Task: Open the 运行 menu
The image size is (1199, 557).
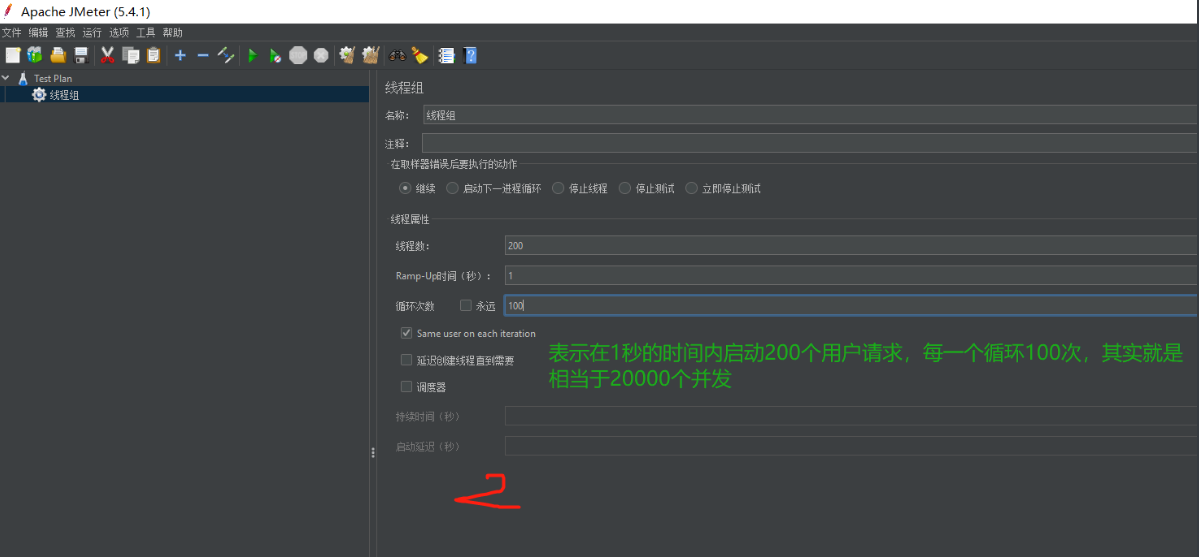Action: click(x=92, y=33)
